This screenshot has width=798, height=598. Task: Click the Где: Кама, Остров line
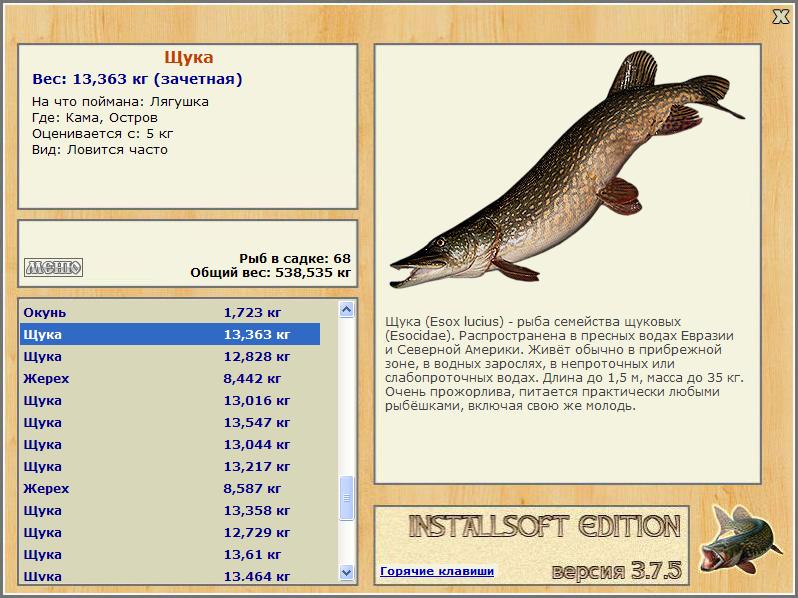pos(95,118)
